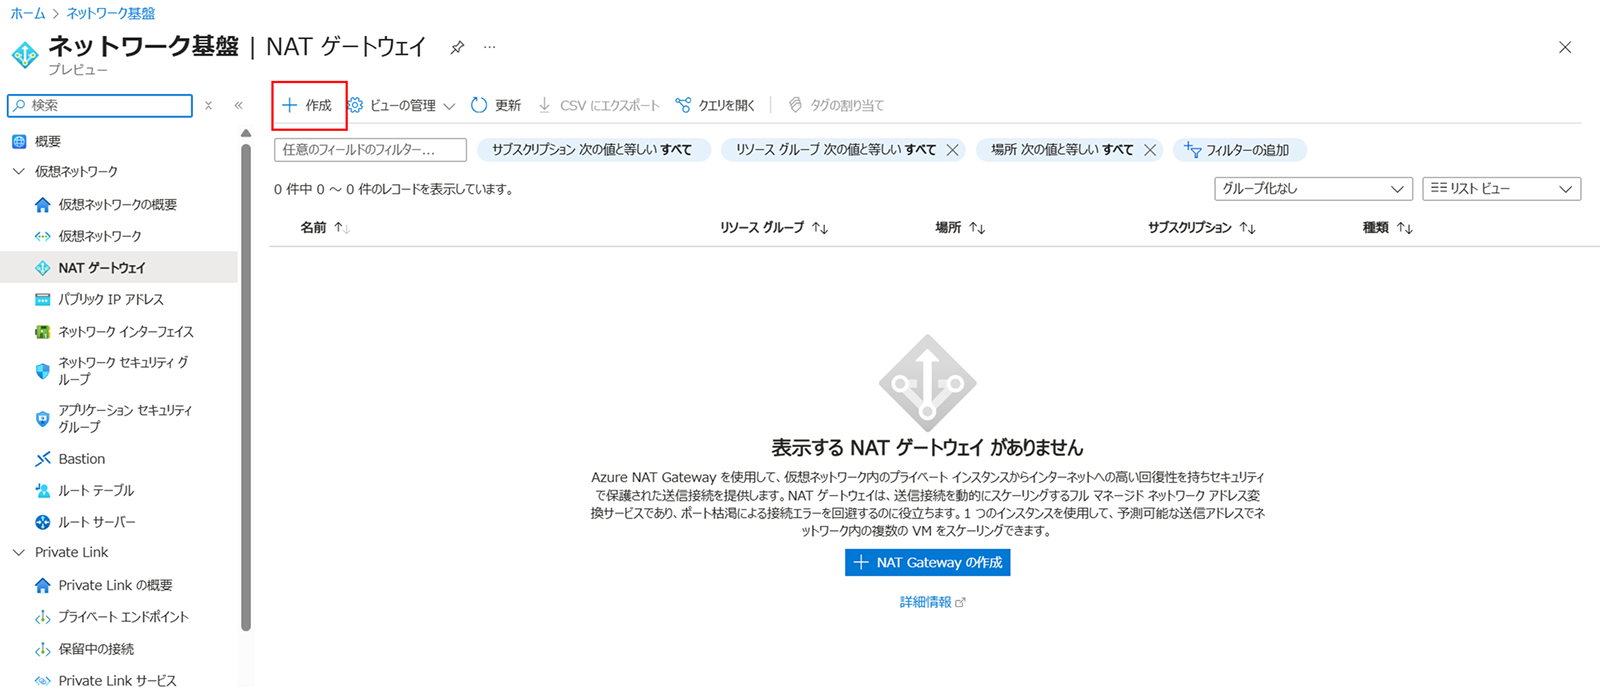
Task: Open the ビューの管理 dropdown
Action: [x=401, y=105]
